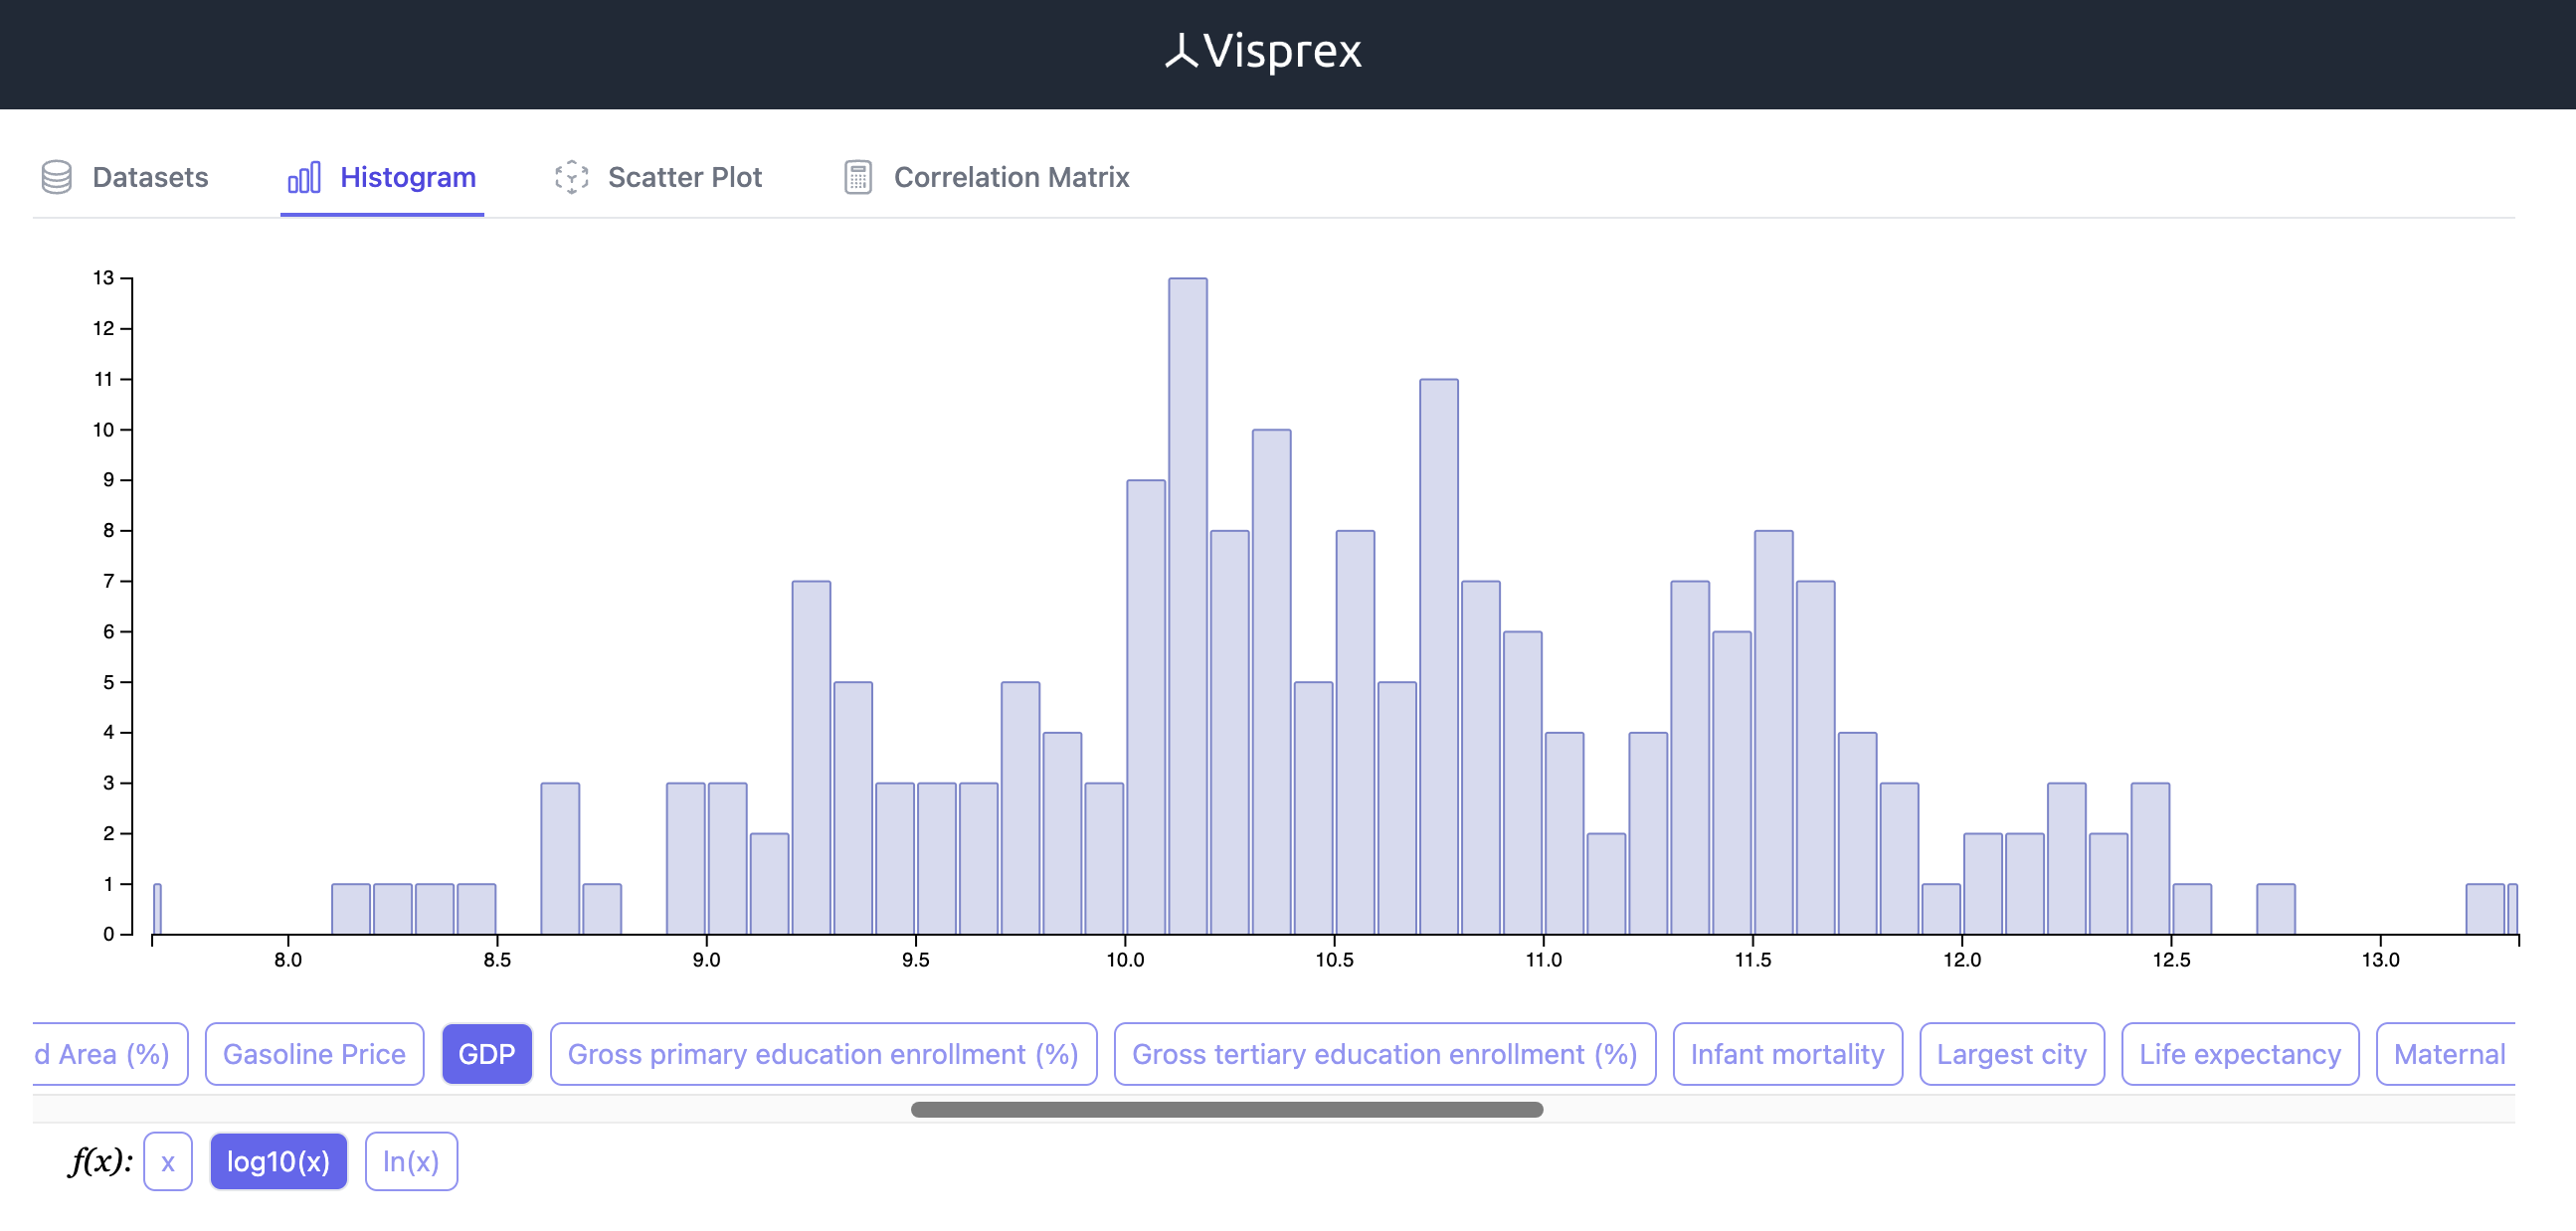The image size is (2576, 1231).
Task: Click the x-axis label 9.0
Action: [x=706, y=960]
